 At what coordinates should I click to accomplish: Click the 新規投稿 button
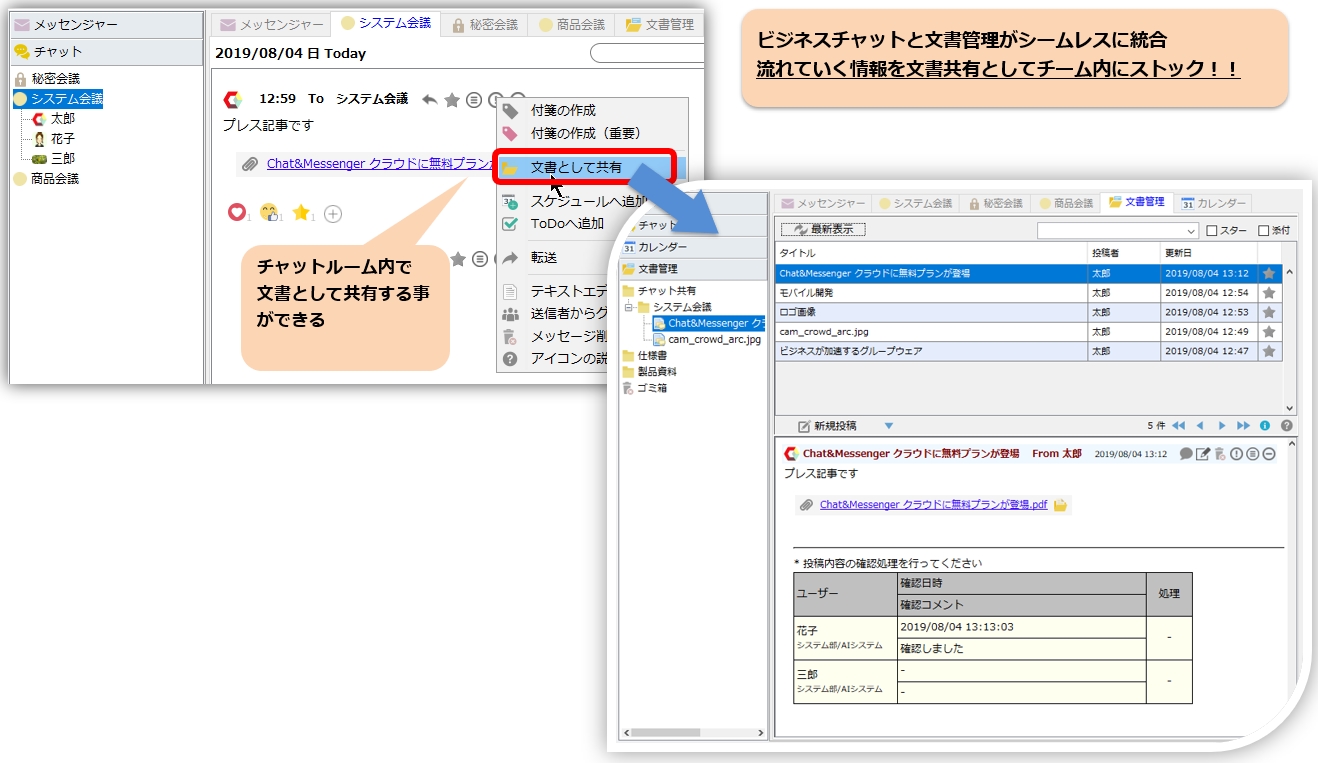point(826,426)
